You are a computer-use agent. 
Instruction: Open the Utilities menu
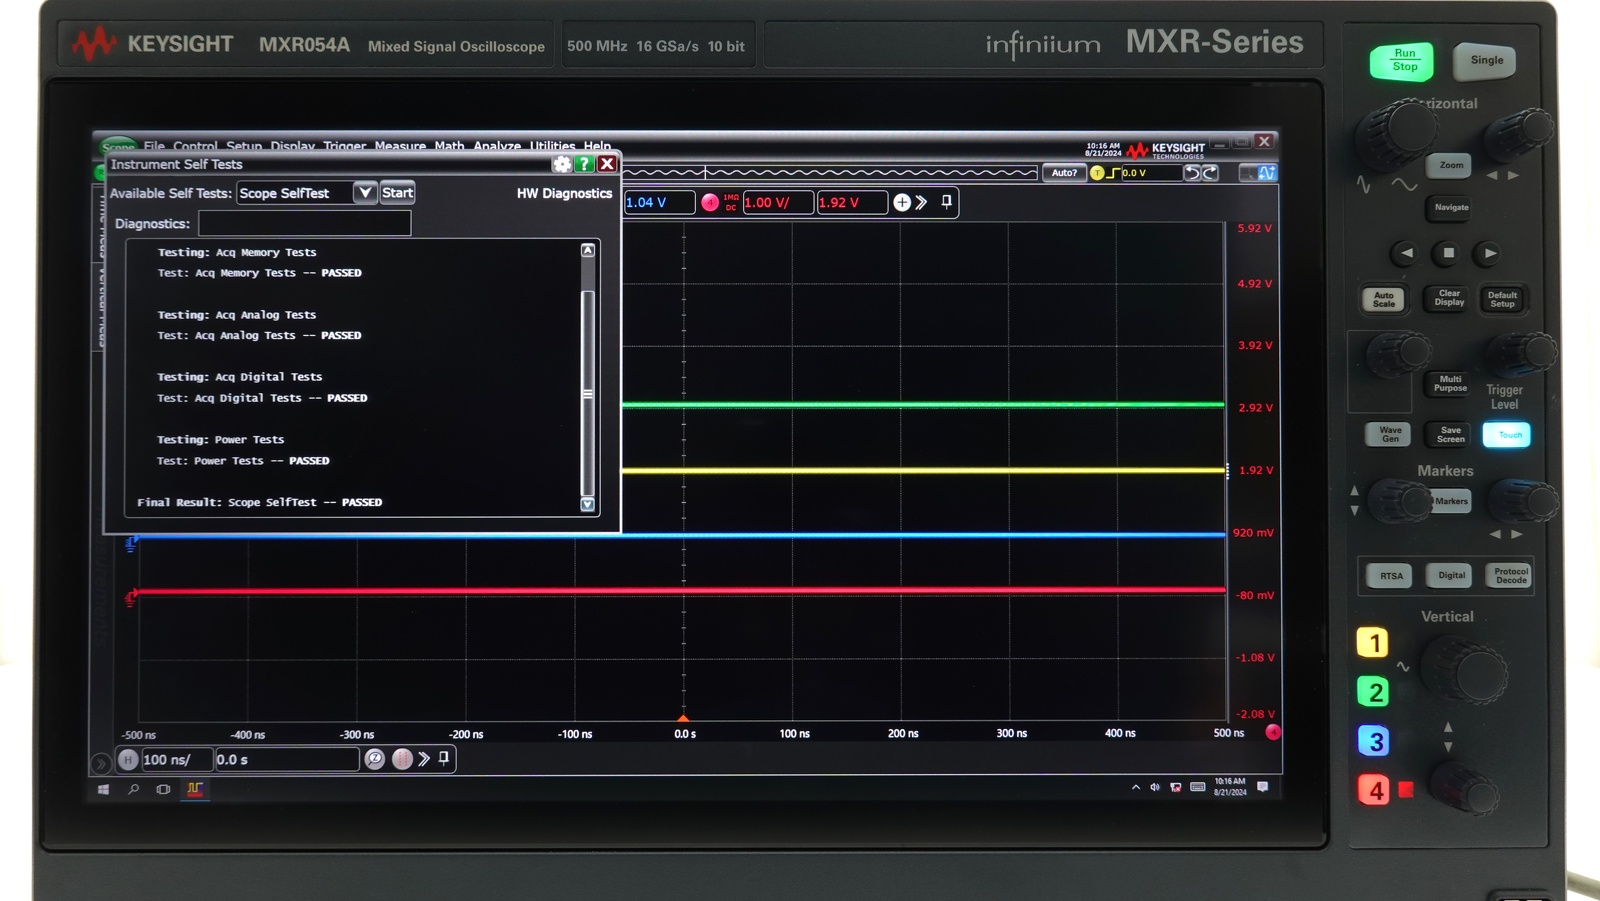click(x=552, y=146)
